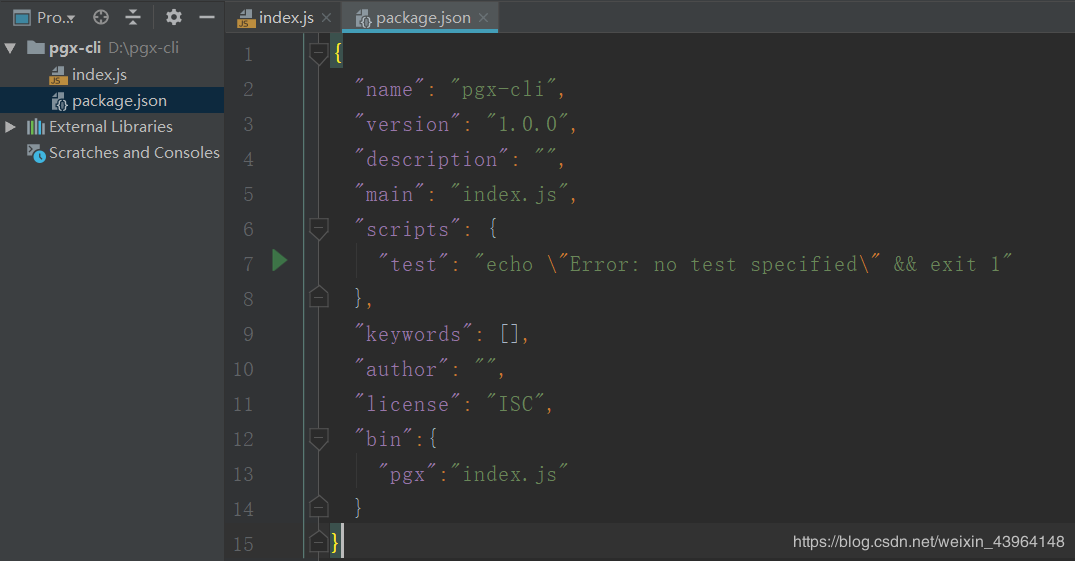Click the Scratches and Consoles icon
Viewport: 1075px width, 561px height.
[36, 153]
